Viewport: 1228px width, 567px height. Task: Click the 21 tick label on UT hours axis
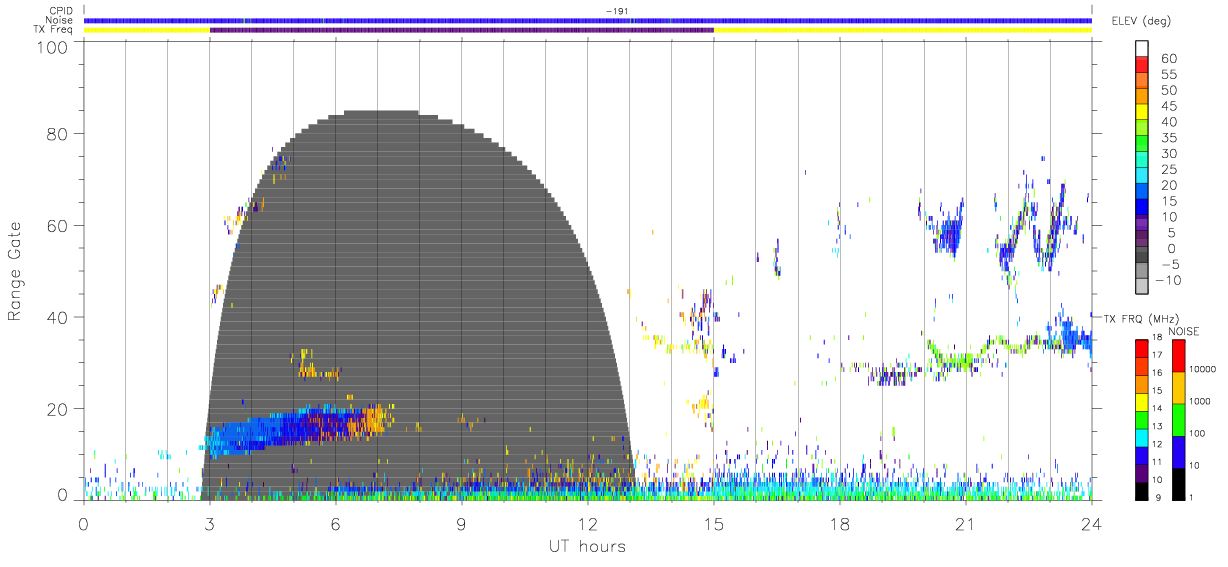966,525
